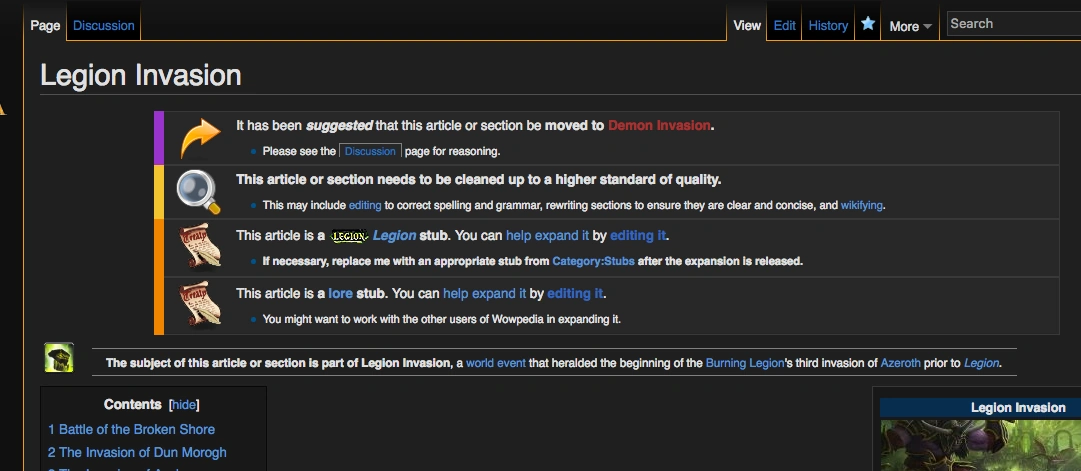Click the Legion Invasion infobox image
The width and height of the screenshot is (1081, 471).
(x=980, y=445)
